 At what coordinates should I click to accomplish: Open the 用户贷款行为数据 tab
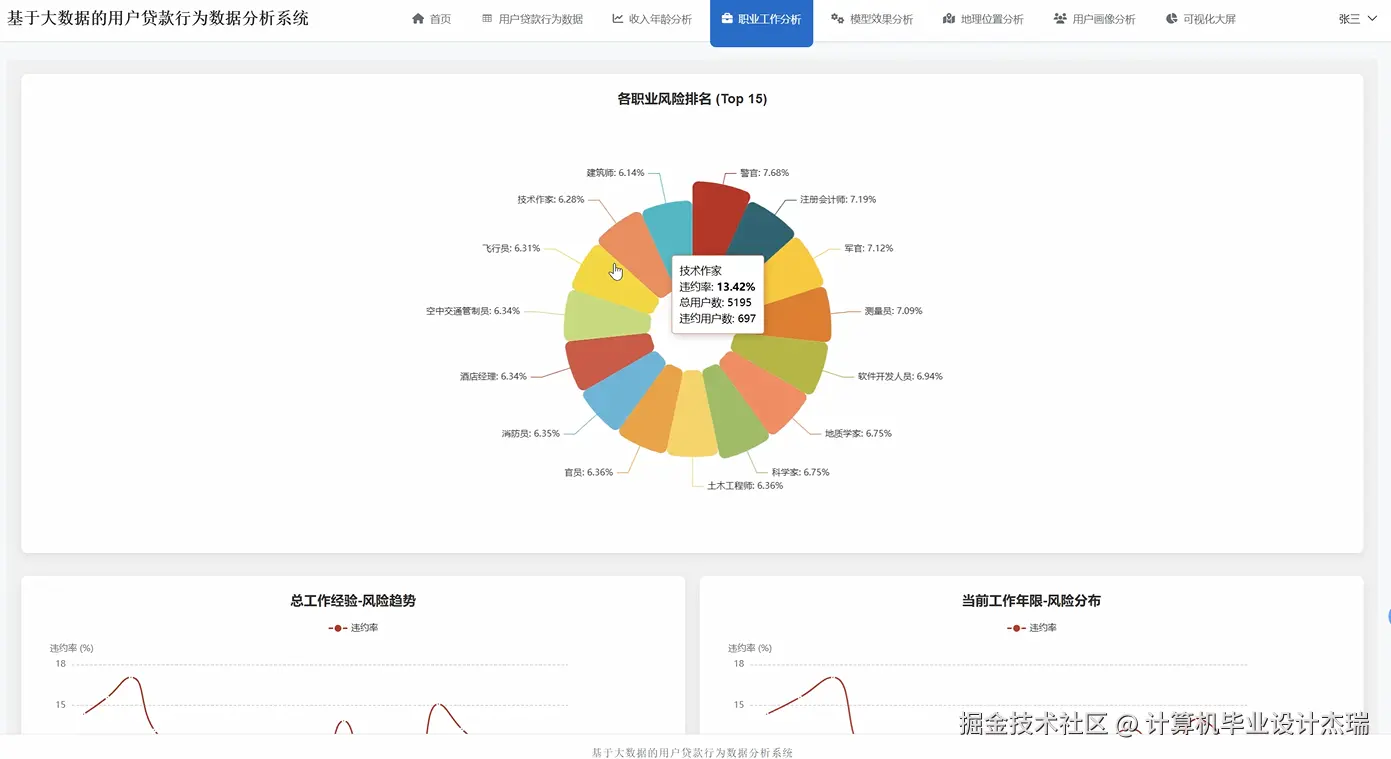[532, 19]
